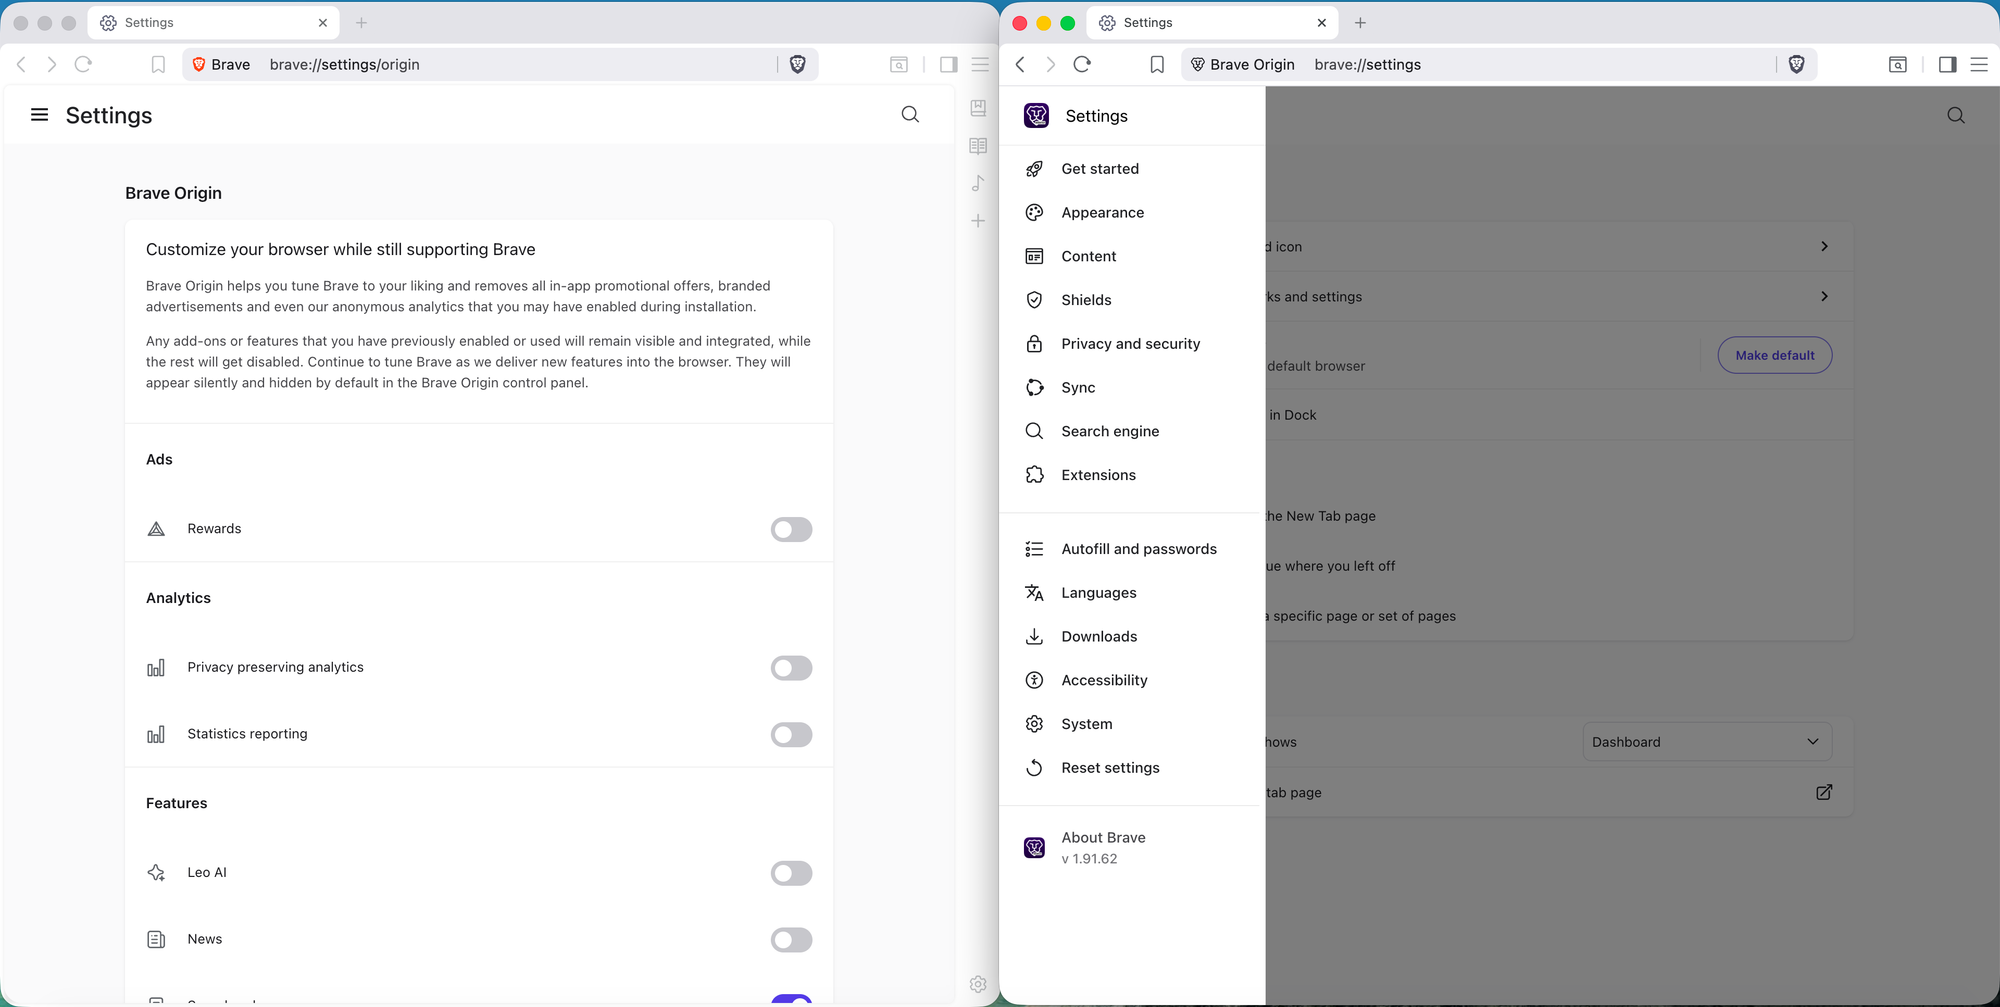Switch on the News feature toggle
Viewport: 2000px width, 1007px height.
[791, 940]
